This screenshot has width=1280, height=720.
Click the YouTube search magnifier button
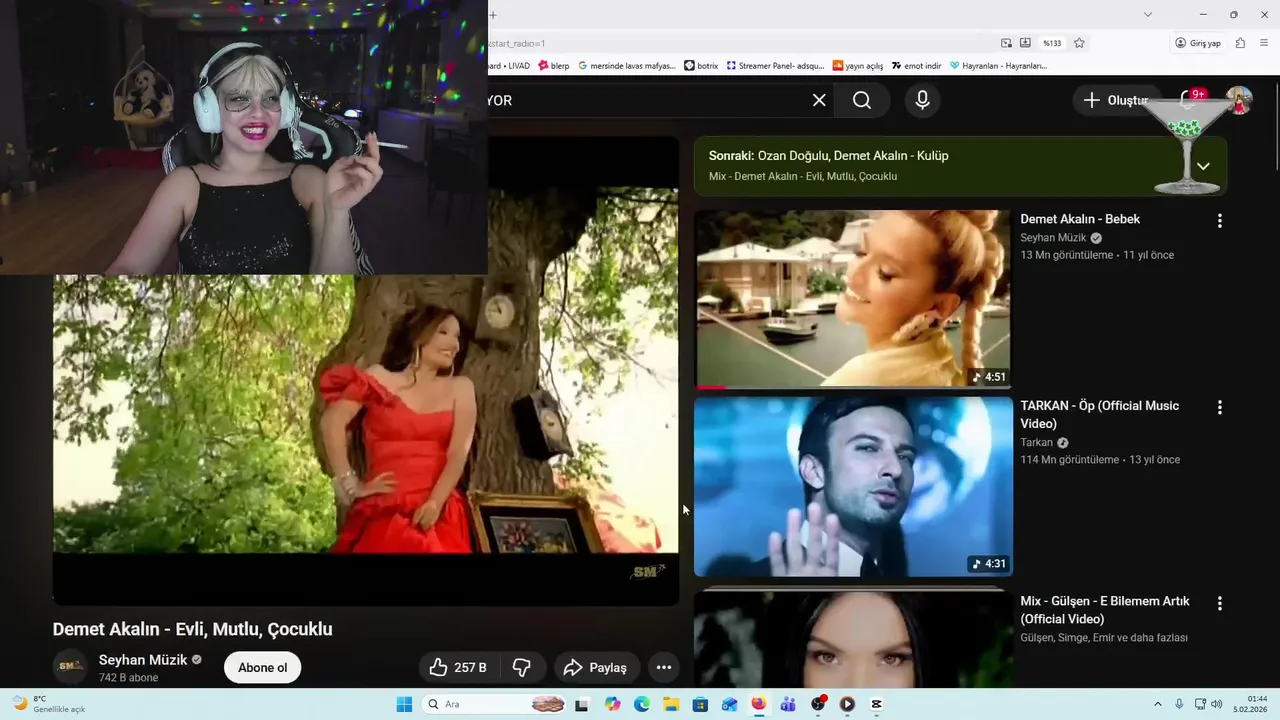coord(862,100)
